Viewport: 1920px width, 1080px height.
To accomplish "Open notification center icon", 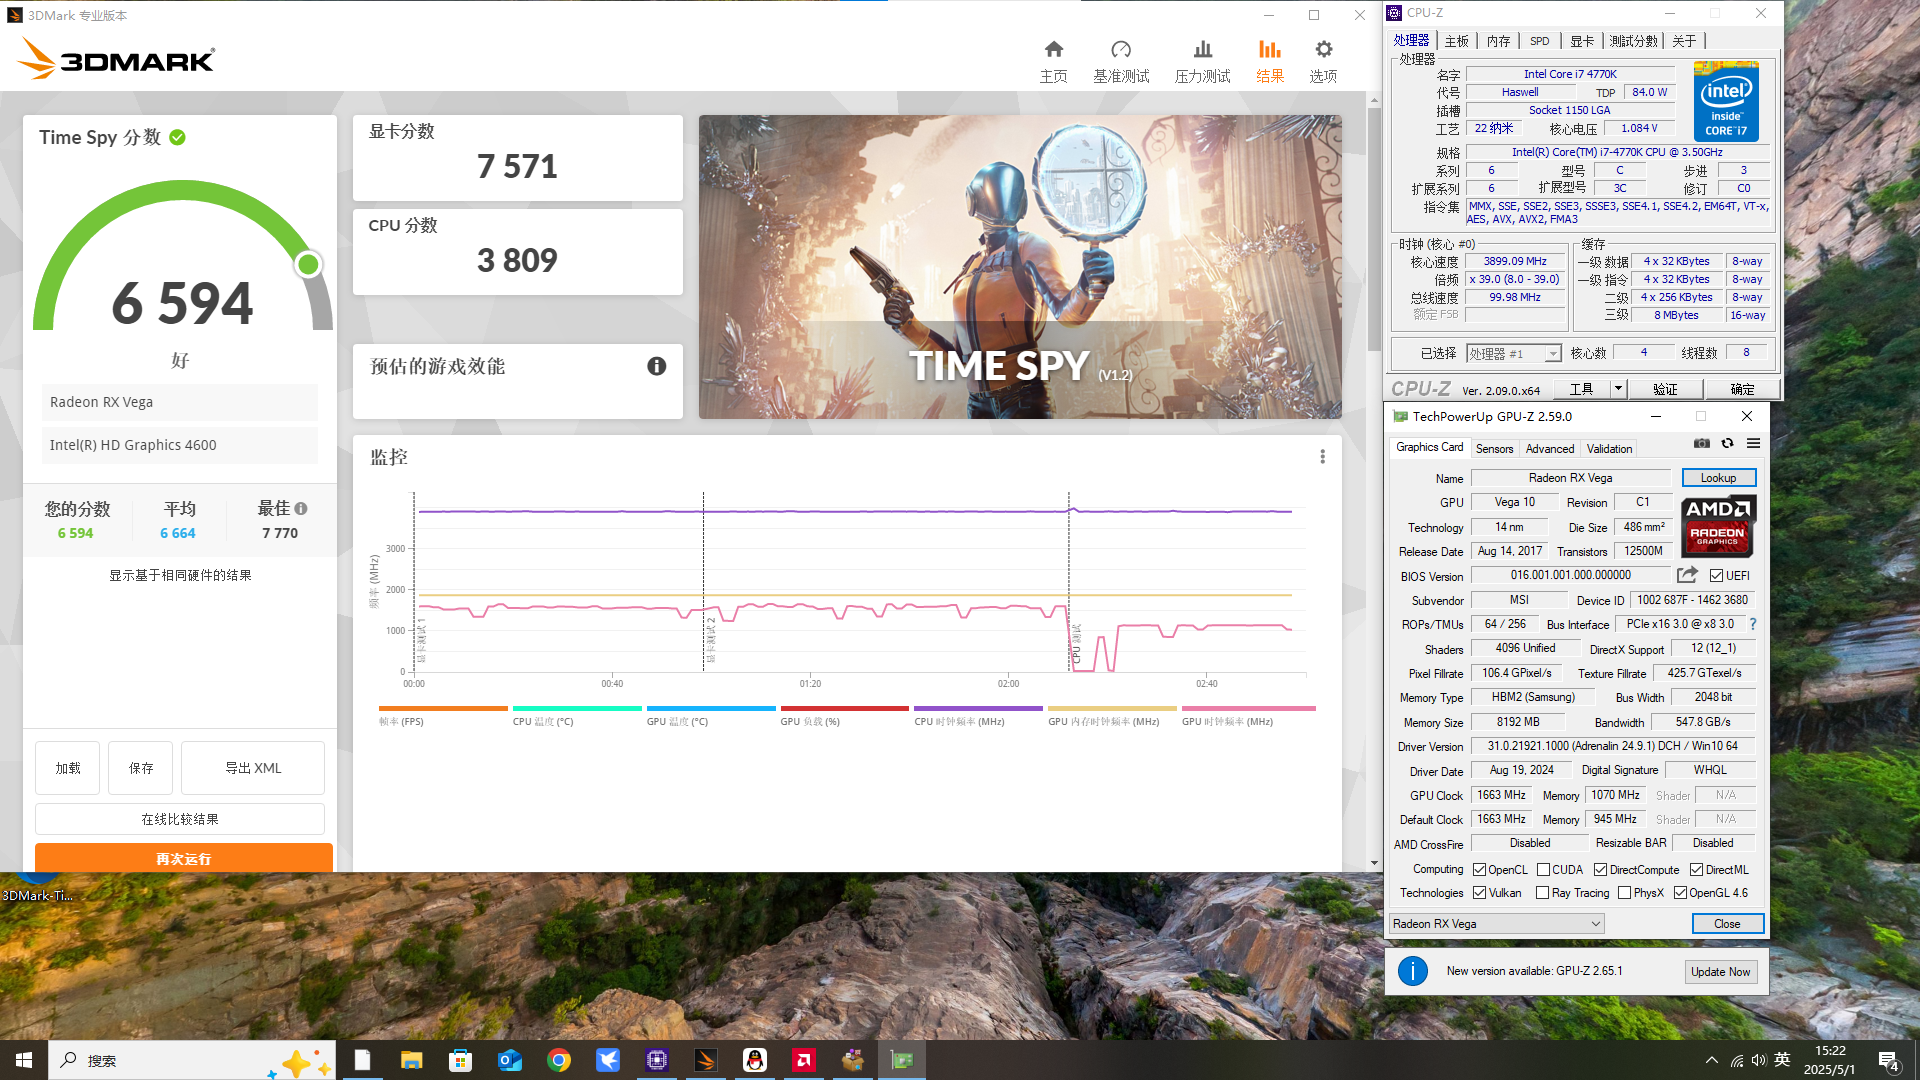I will pyautogui.click(x=1889, y=1060).
